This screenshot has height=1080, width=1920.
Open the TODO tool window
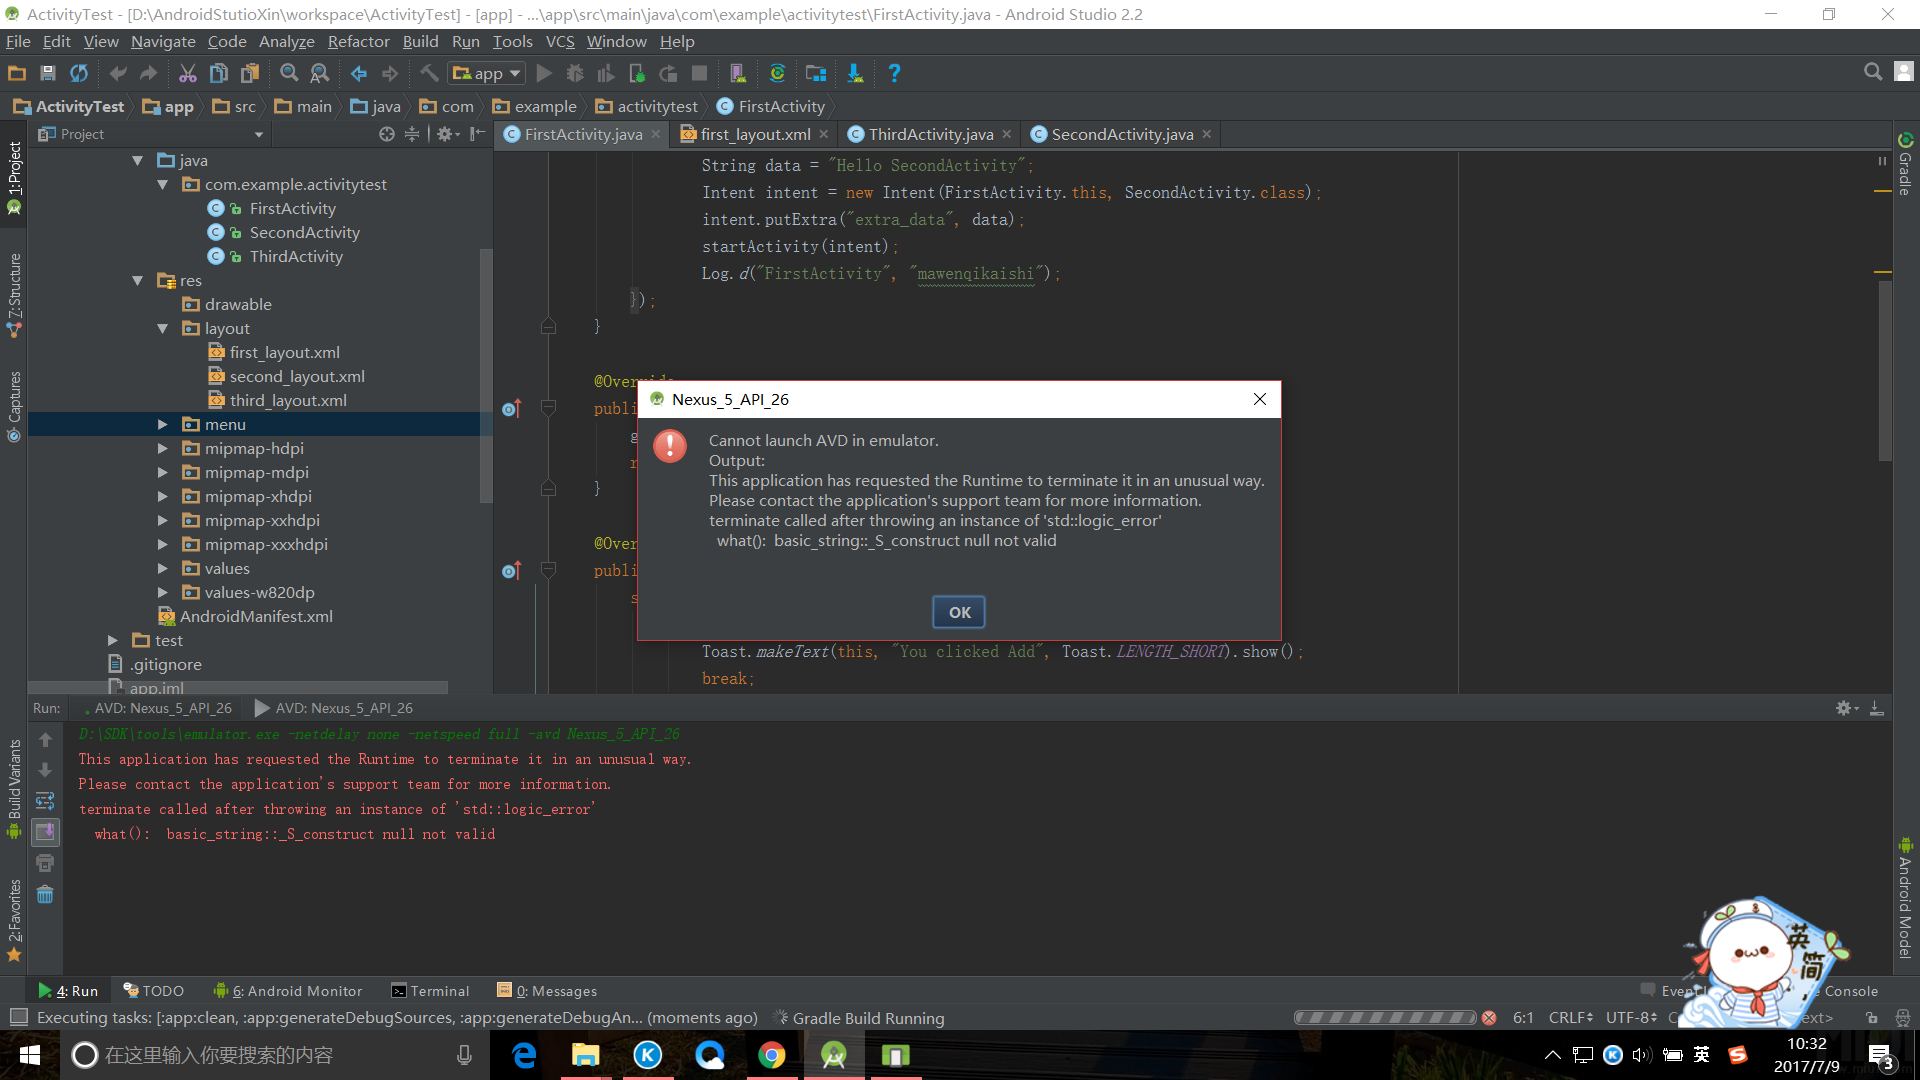pyautogui.click(x=154, y=990)
